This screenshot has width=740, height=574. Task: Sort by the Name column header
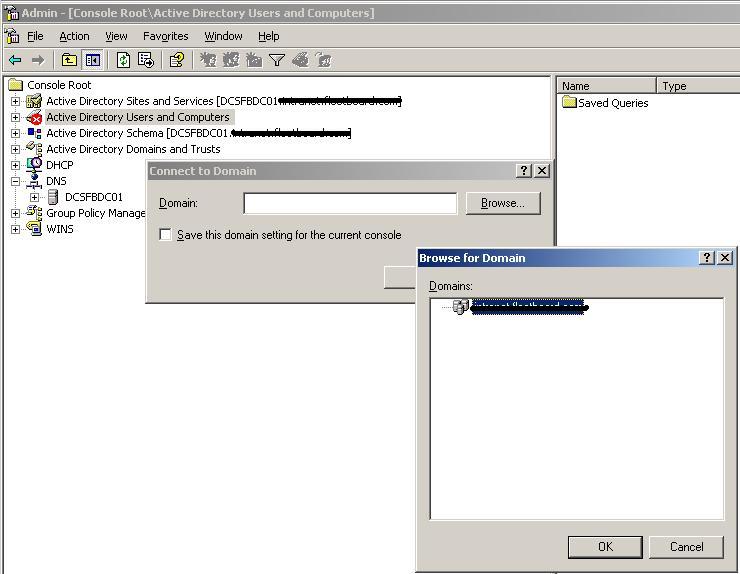click(x=606, y=86)
